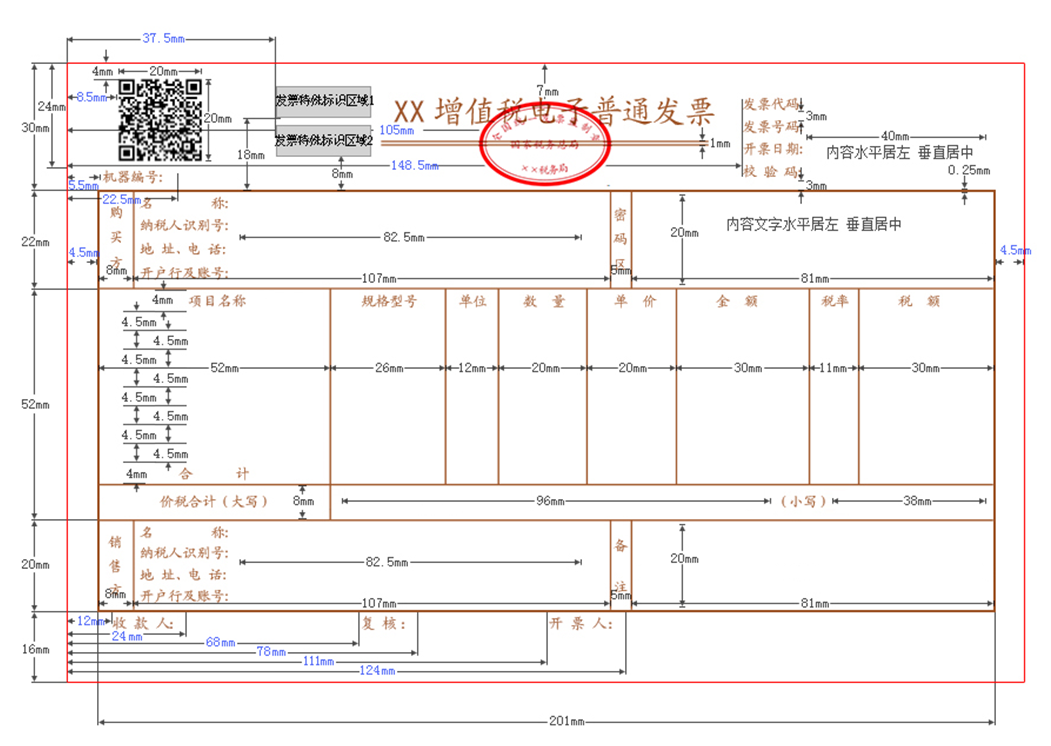The width and height of the screenshot is (1051, 746).
Task: Click the 项目名称 column header
Action: (219, 301)
